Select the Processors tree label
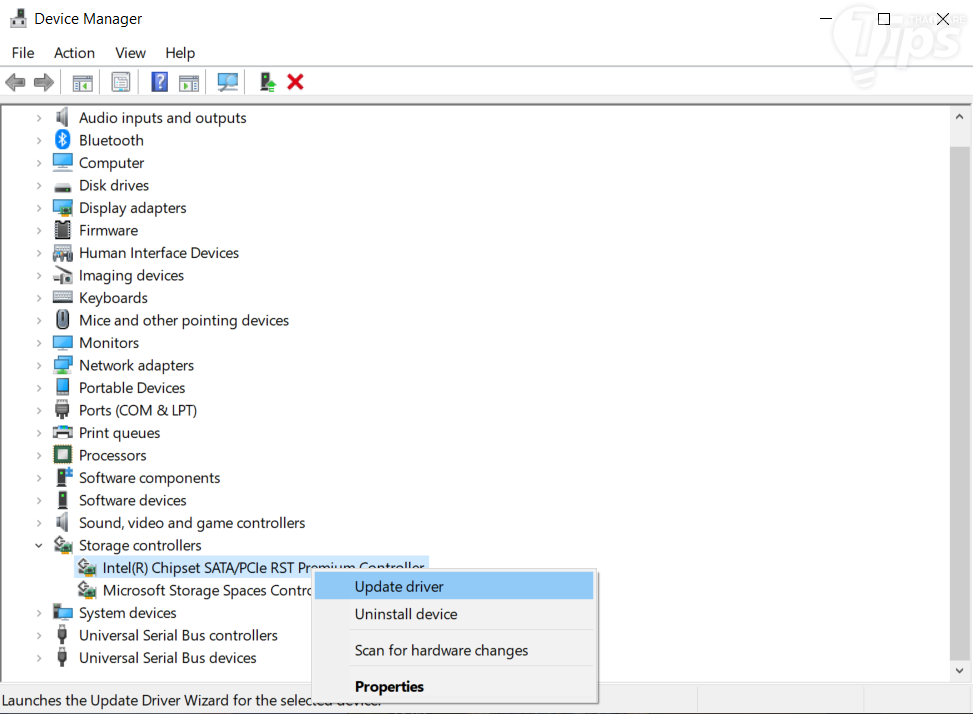 tap(112, 455)
